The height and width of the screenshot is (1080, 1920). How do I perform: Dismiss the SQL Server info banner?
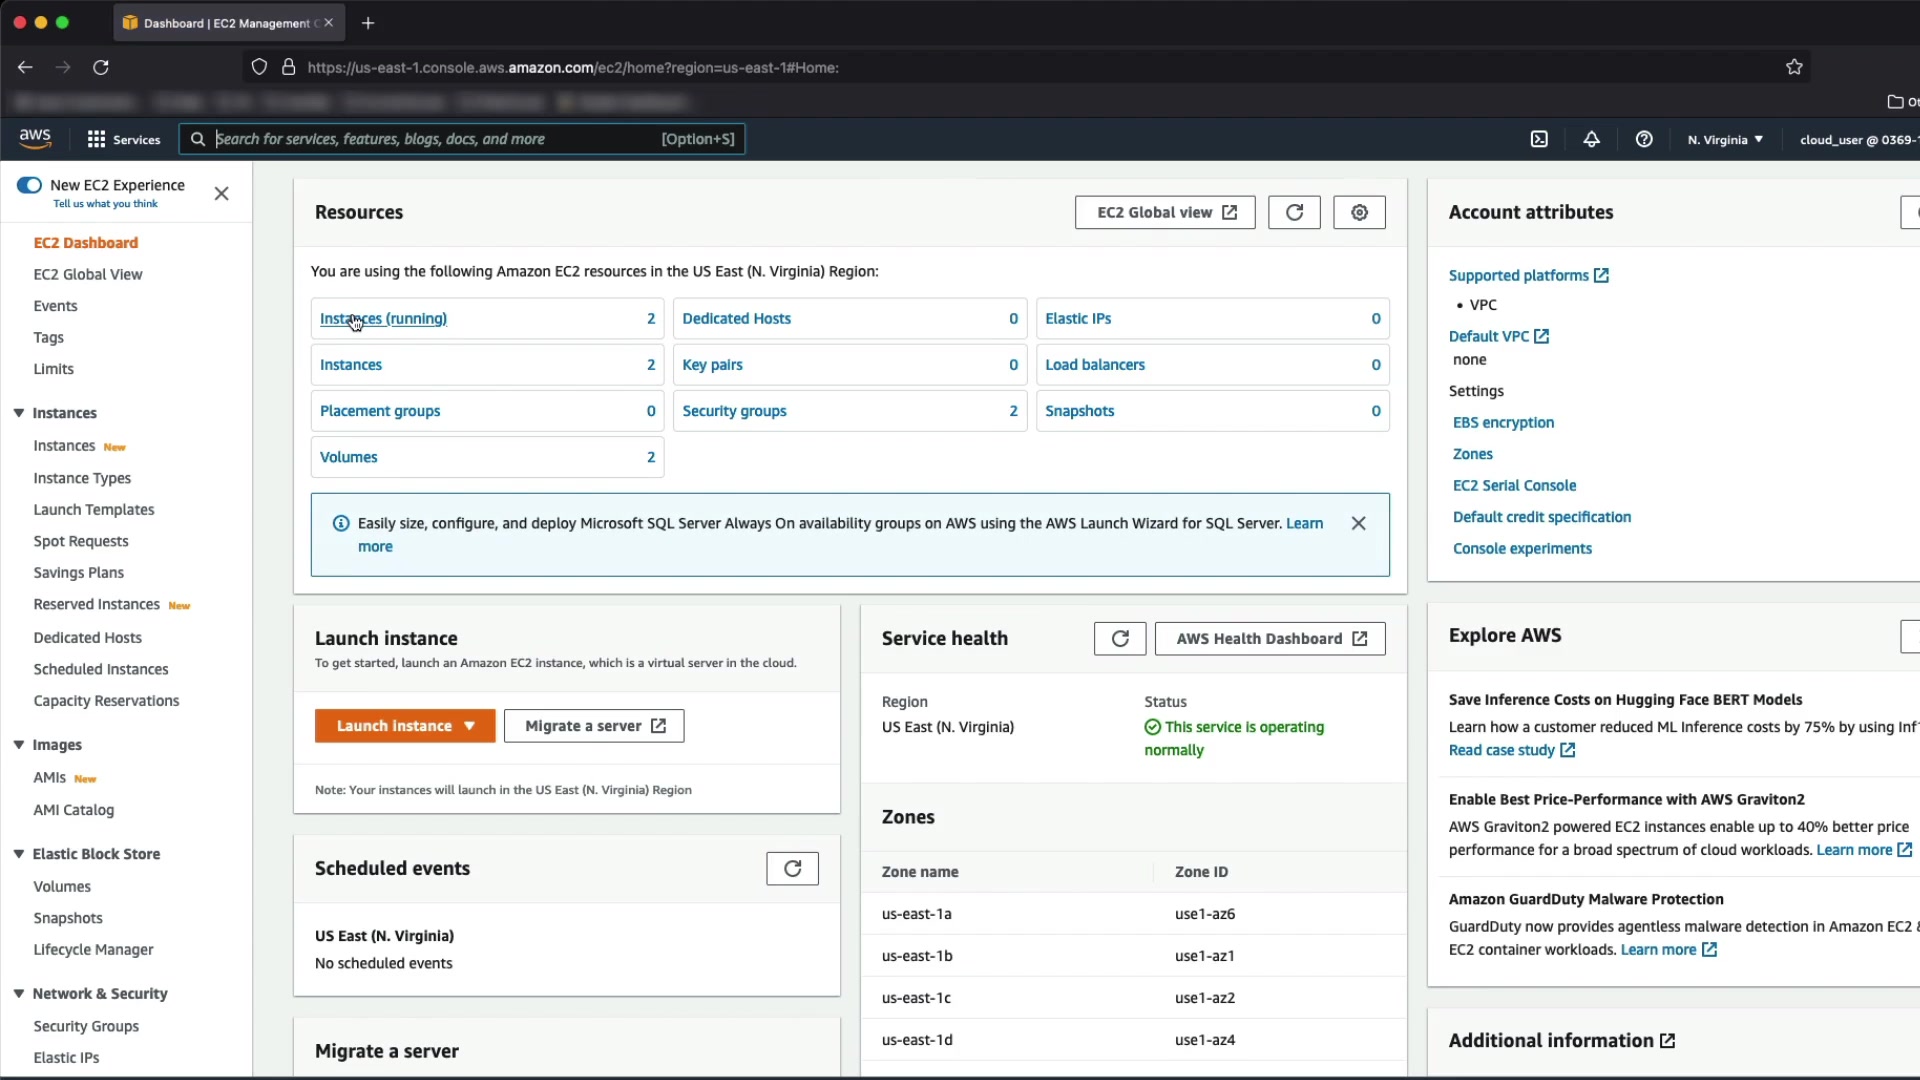[1358, 523]
